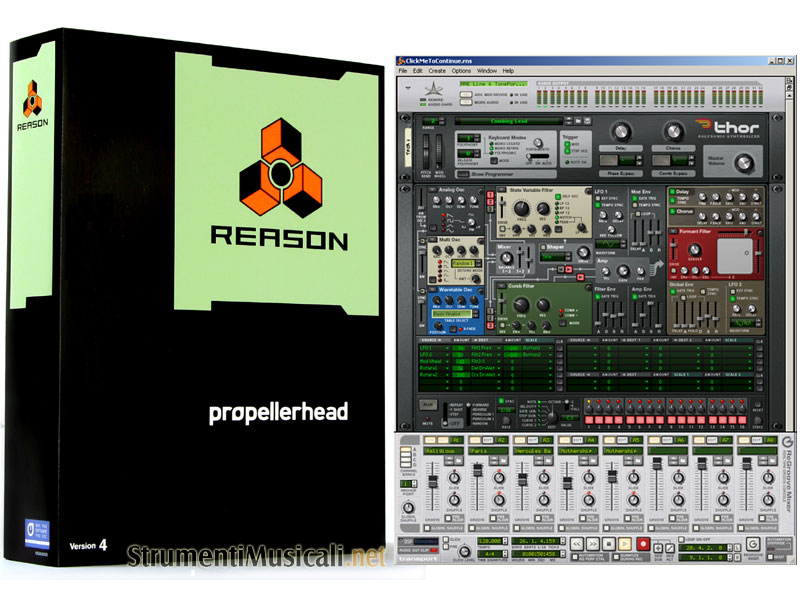Open the File menu

404,71
